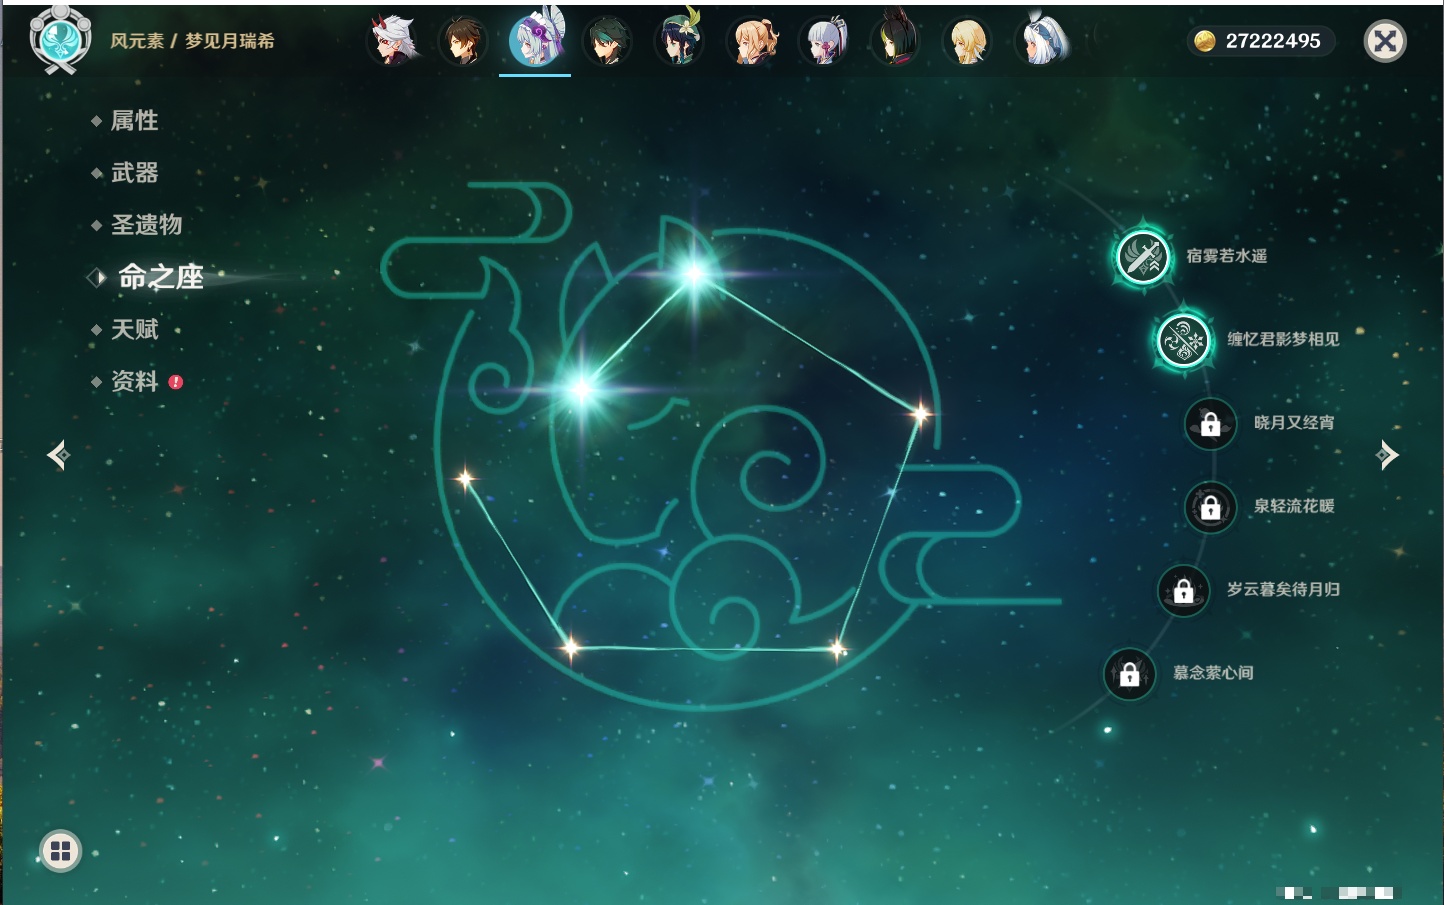The width and height of the screenshot is (1444, 905).
Task: Click the brightest top star of the constellation
Action: 694,272
